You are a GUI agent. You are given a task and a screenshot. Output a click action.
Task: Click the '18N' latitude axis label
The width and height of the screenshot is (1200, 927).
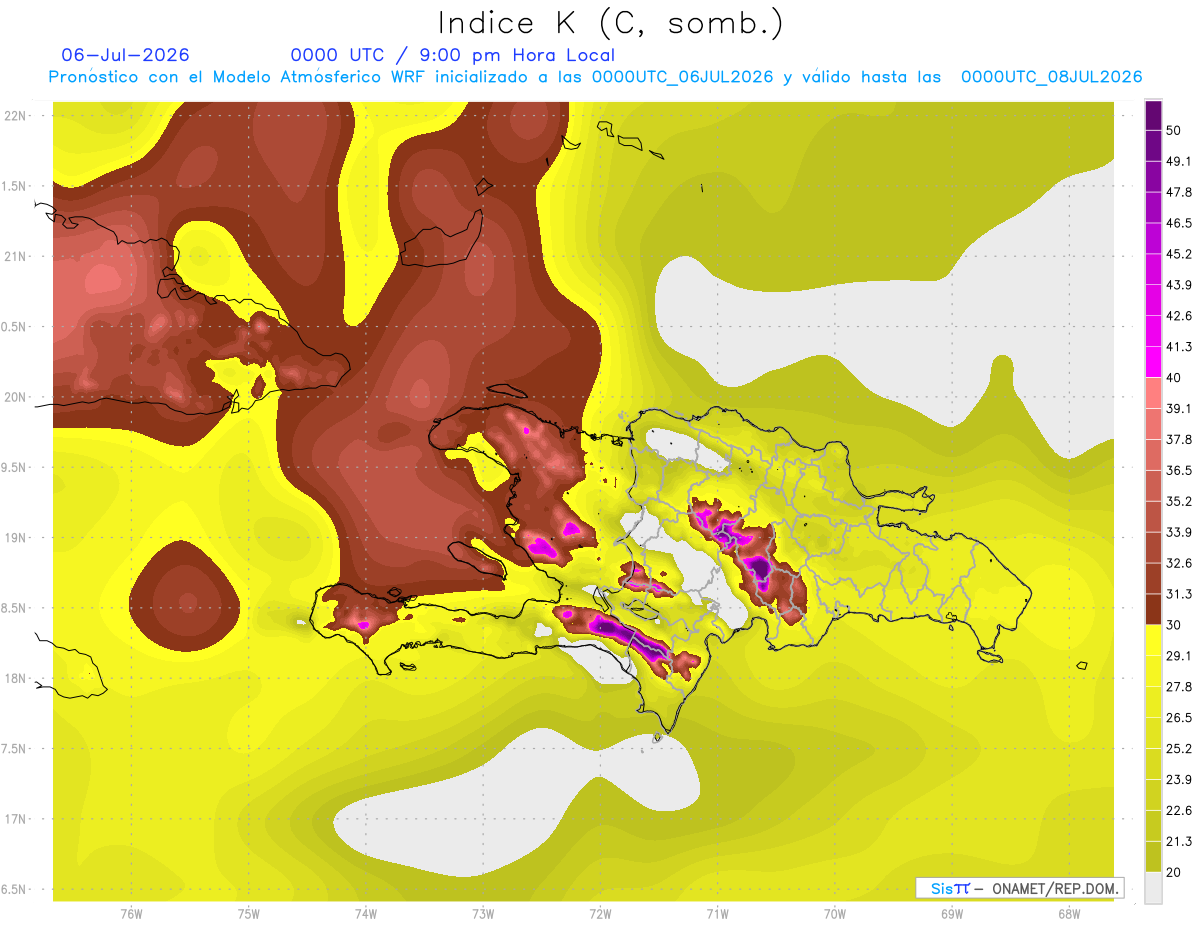[16, 678]
